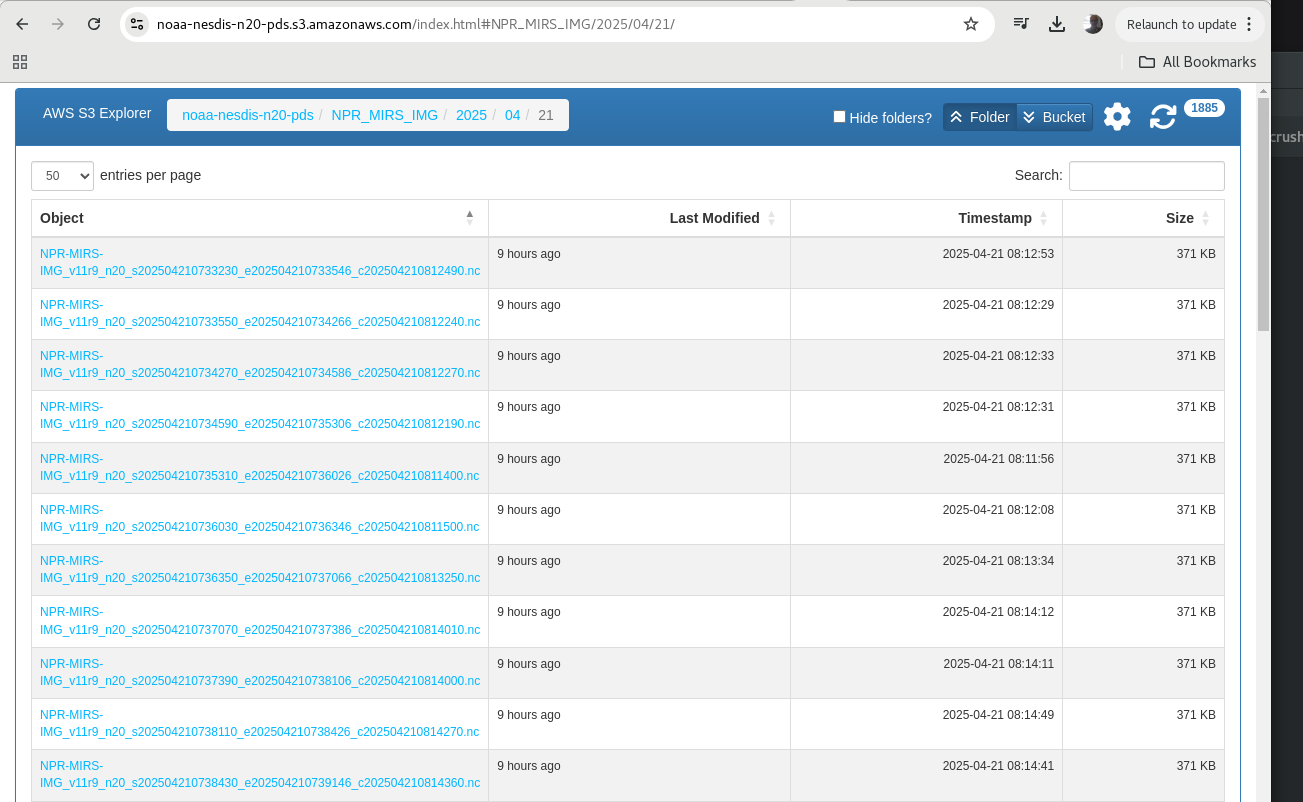Refresh the S3 bucket listing icon

point(1163,117)
